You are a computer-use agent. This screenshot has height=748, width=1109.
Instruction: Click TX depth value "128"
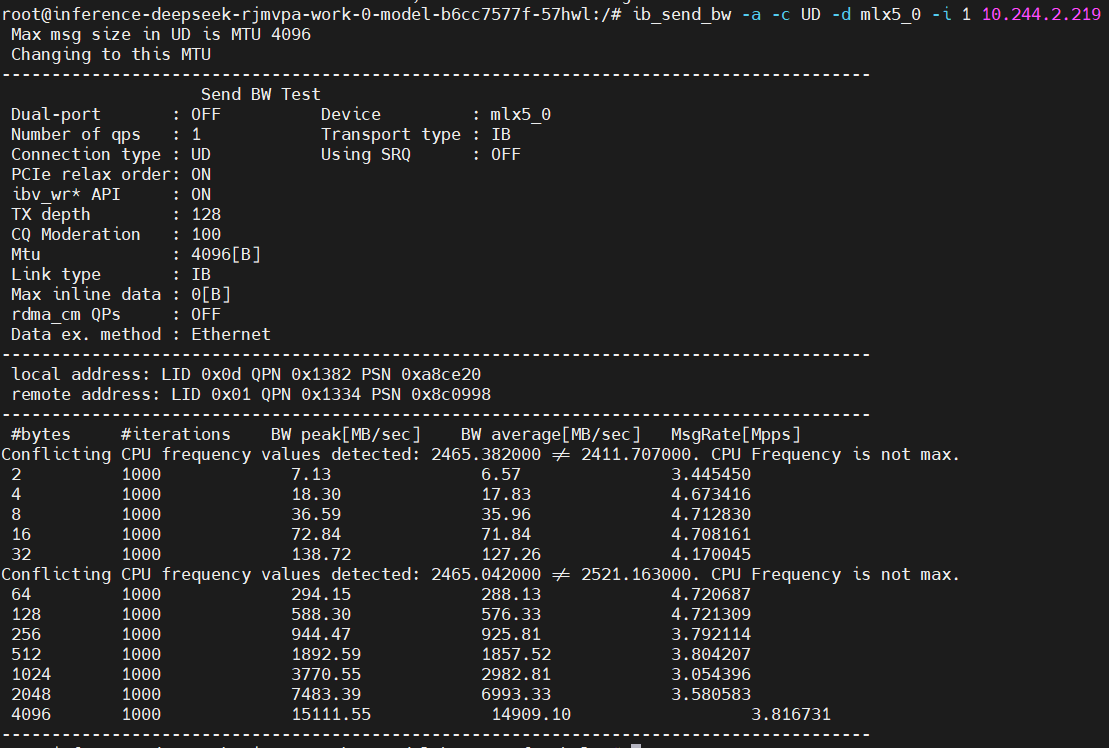[x=206, y=214]
